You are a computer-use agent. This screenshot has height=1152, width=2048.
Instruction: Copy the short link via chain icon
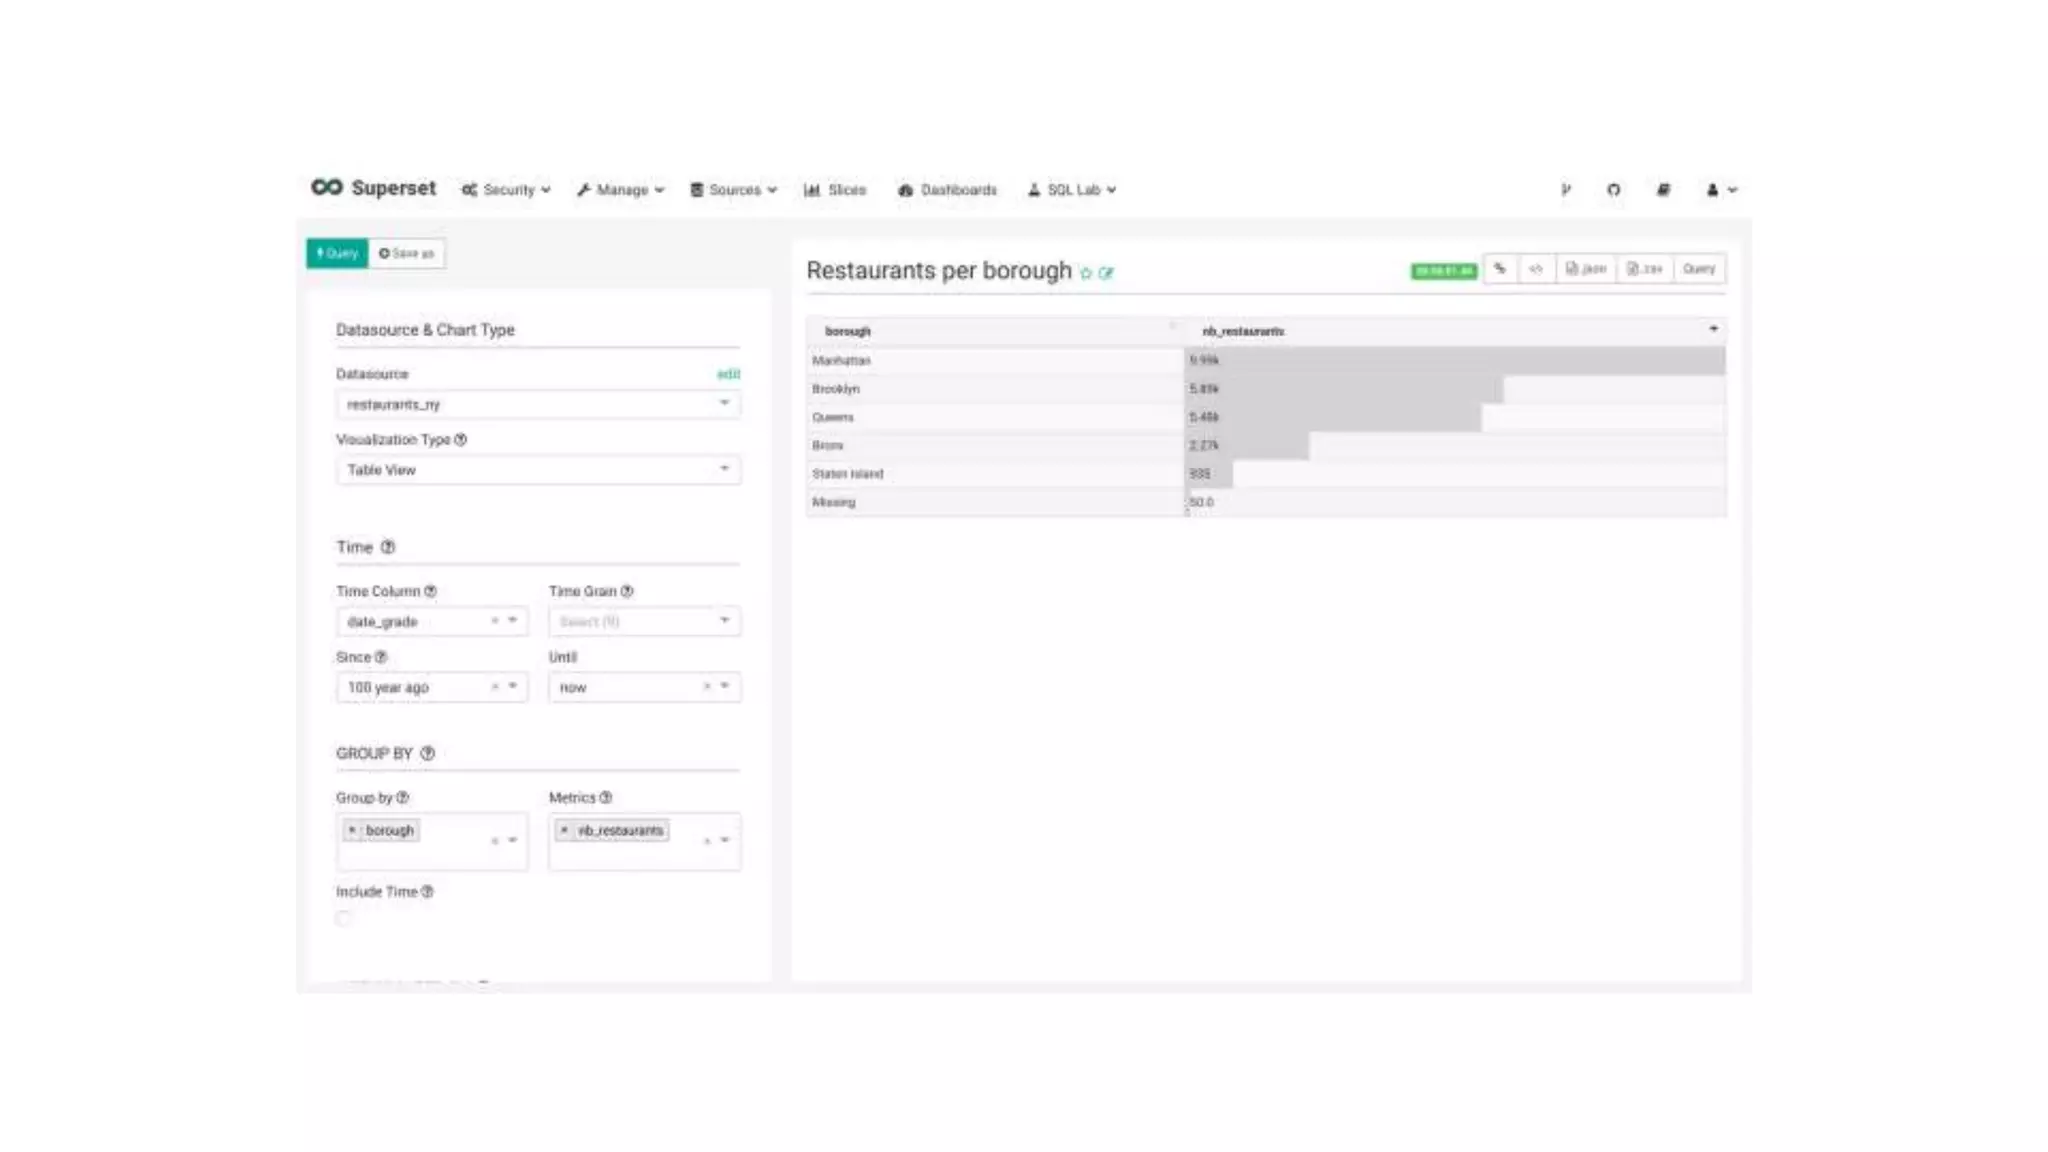[x=1500, y=268]
